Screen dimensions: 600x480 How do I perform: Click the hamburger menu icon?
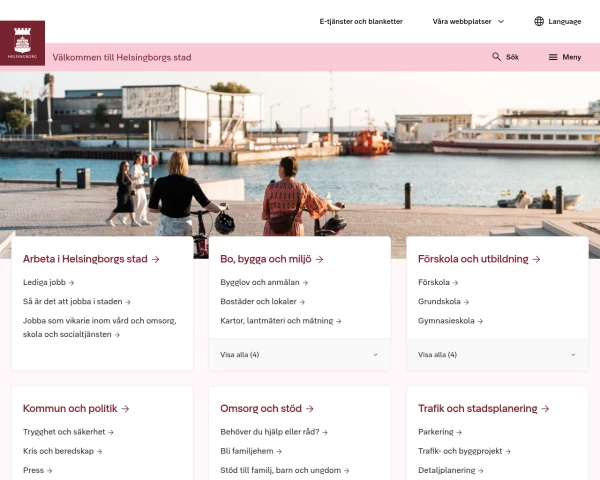coord(553,57)
